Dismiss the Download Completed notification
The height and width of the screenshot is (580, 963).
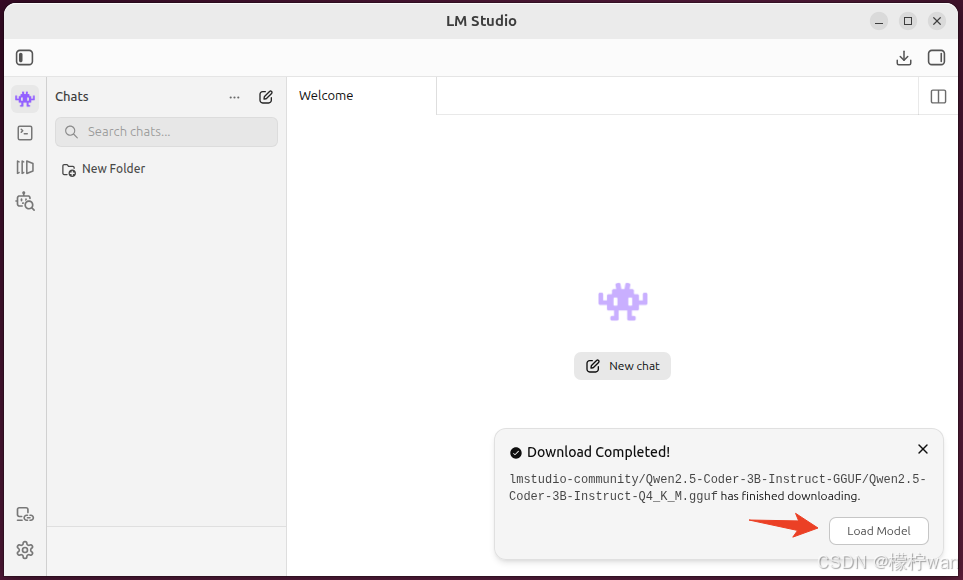[922, 449]
